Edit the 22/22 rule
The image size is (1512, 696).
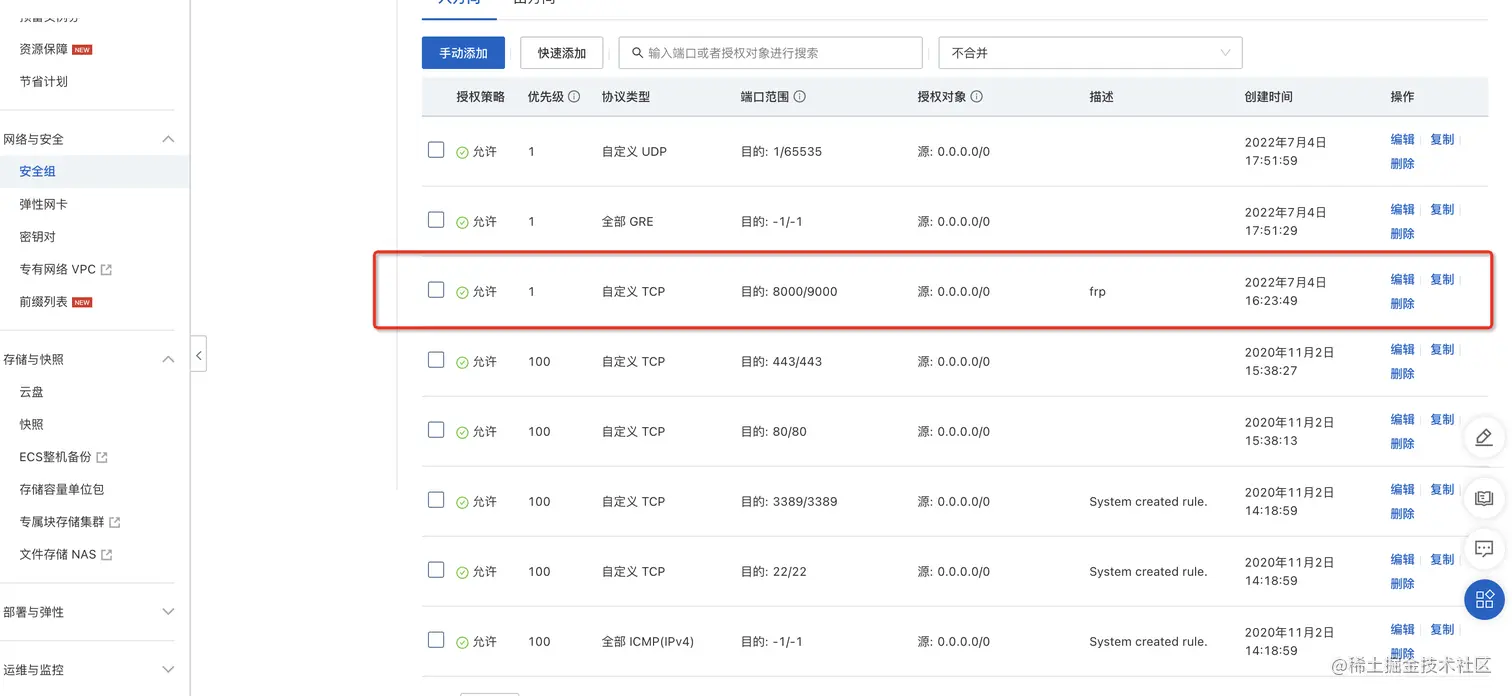coord(1403,560)
